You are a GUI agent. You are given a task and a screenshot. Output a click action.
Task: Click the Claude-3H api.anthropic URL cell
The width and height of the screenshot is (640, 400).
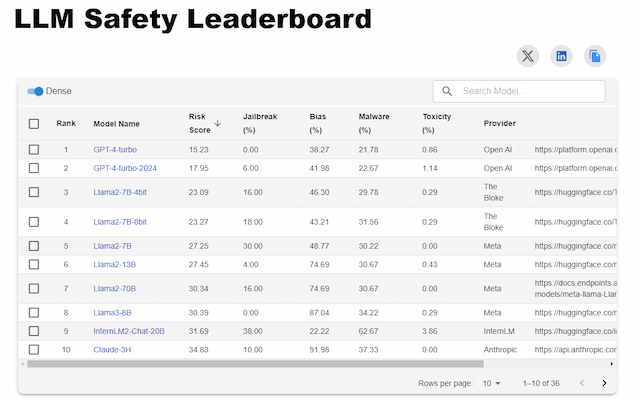tap(576, 350)
